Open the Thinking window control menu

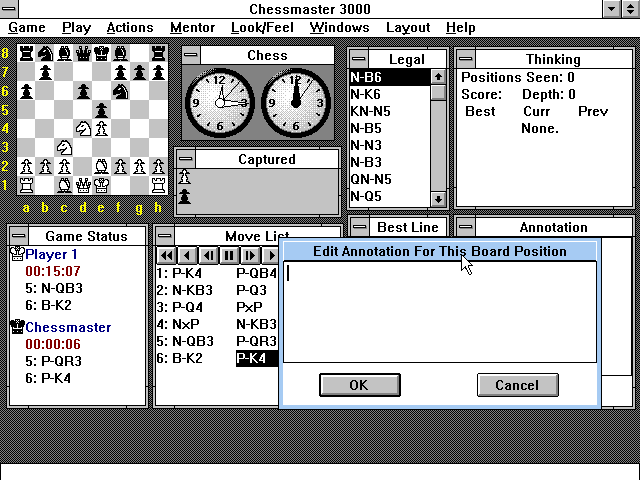coord(466,59)
